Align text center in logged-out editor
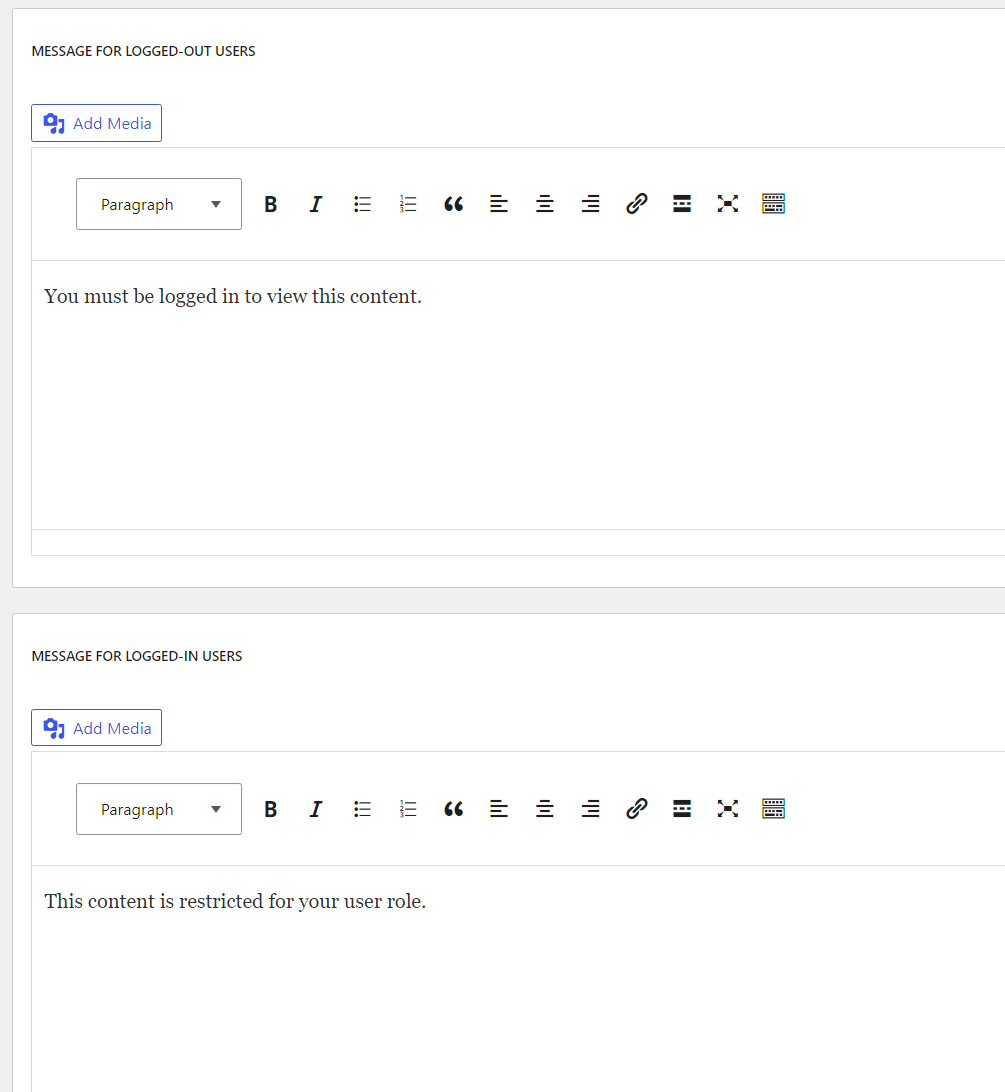 point(545,204)
